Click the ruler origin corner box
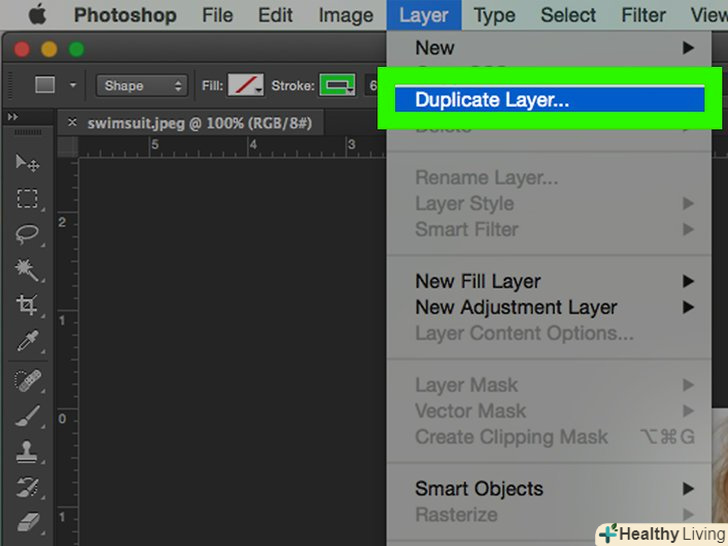 coord(68,147)
